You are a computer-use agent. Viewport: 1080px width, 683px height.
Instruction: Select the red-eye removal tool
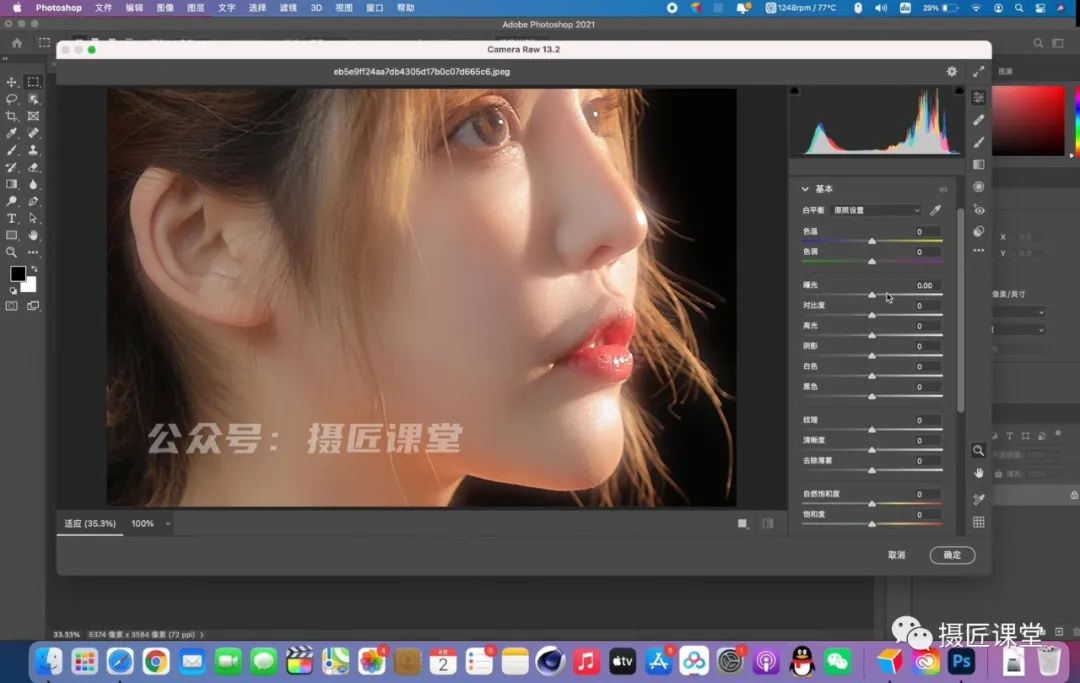click(978, 209)
